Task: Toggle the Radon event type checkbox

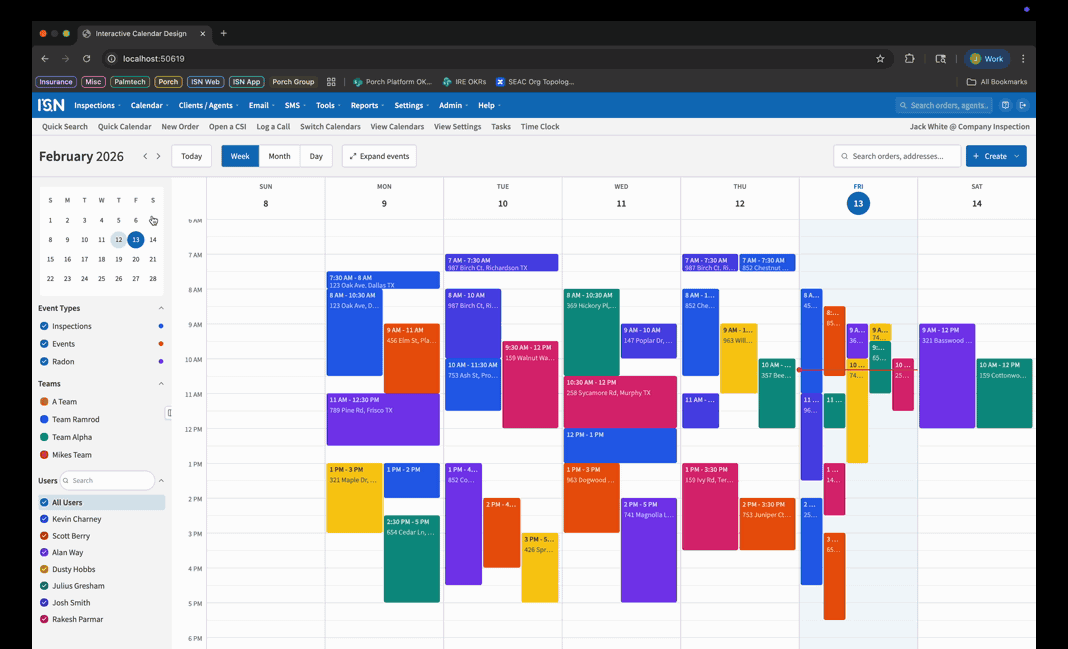Action: pos(44,361)
